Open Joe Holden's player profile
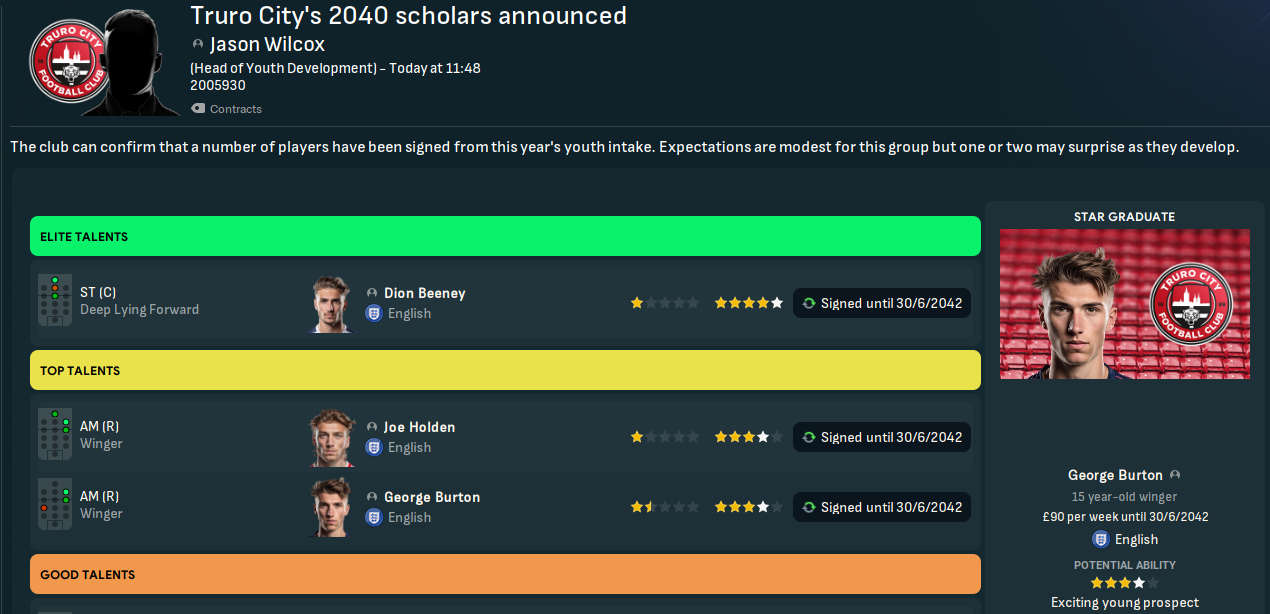 [419, 427]
